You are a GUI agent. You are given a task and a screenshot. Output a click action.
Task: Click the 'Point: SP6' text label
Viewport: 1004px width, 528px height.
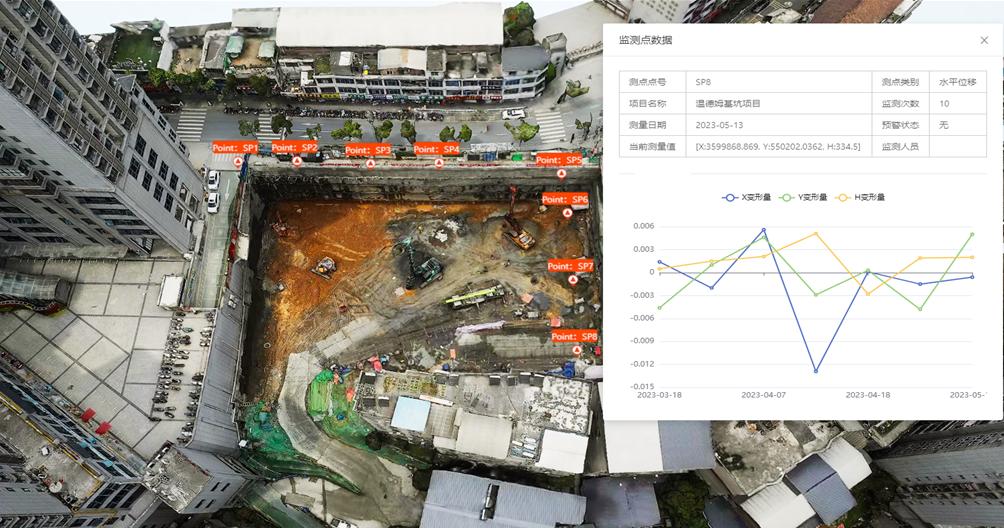pos(565,200)
